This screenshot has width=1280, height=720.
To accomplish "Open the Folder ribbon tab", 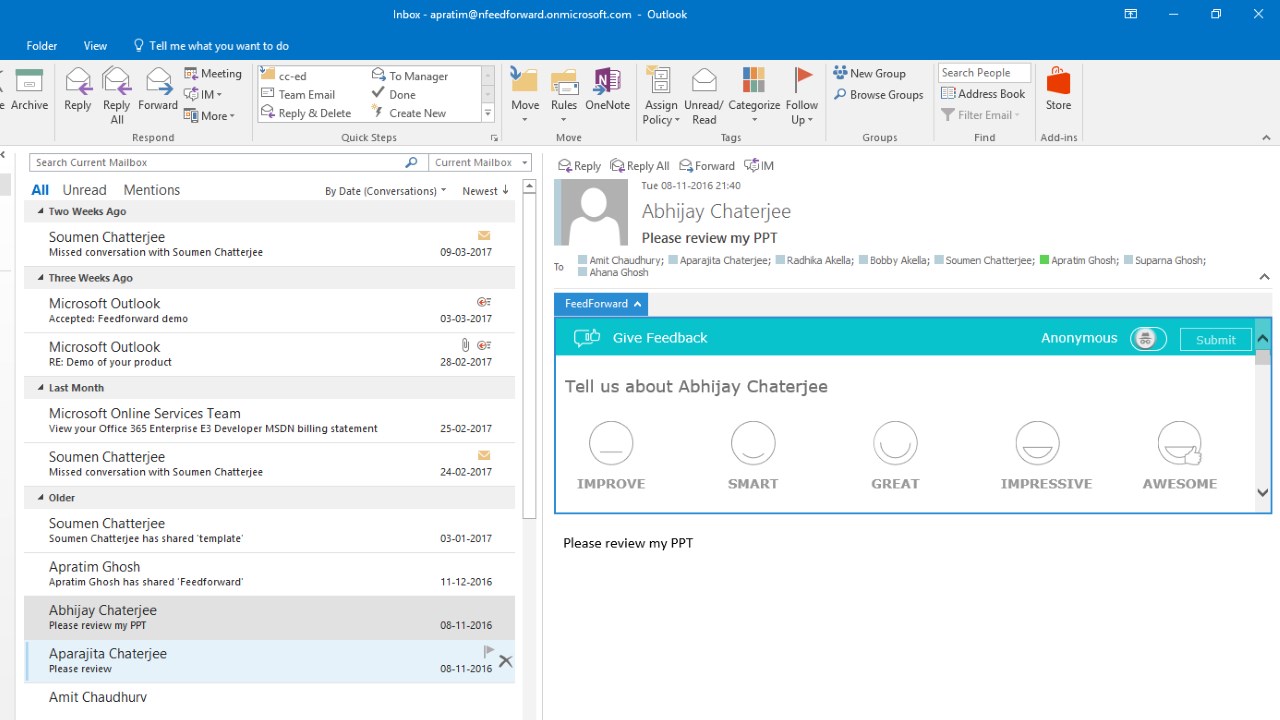I will 42,46.
